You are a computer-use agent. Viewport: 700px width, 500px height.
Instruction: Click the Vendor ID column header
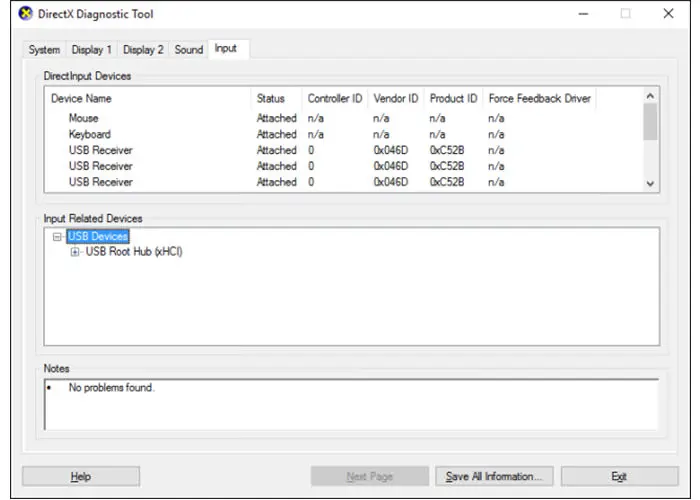[396, 98]
